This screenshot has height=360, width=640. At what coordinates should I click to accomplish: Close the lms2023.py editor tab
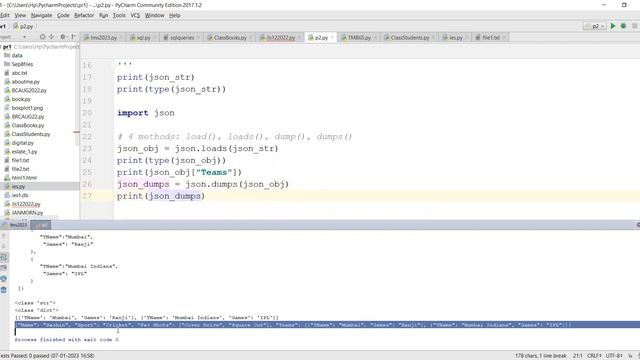tap(120, 38)
